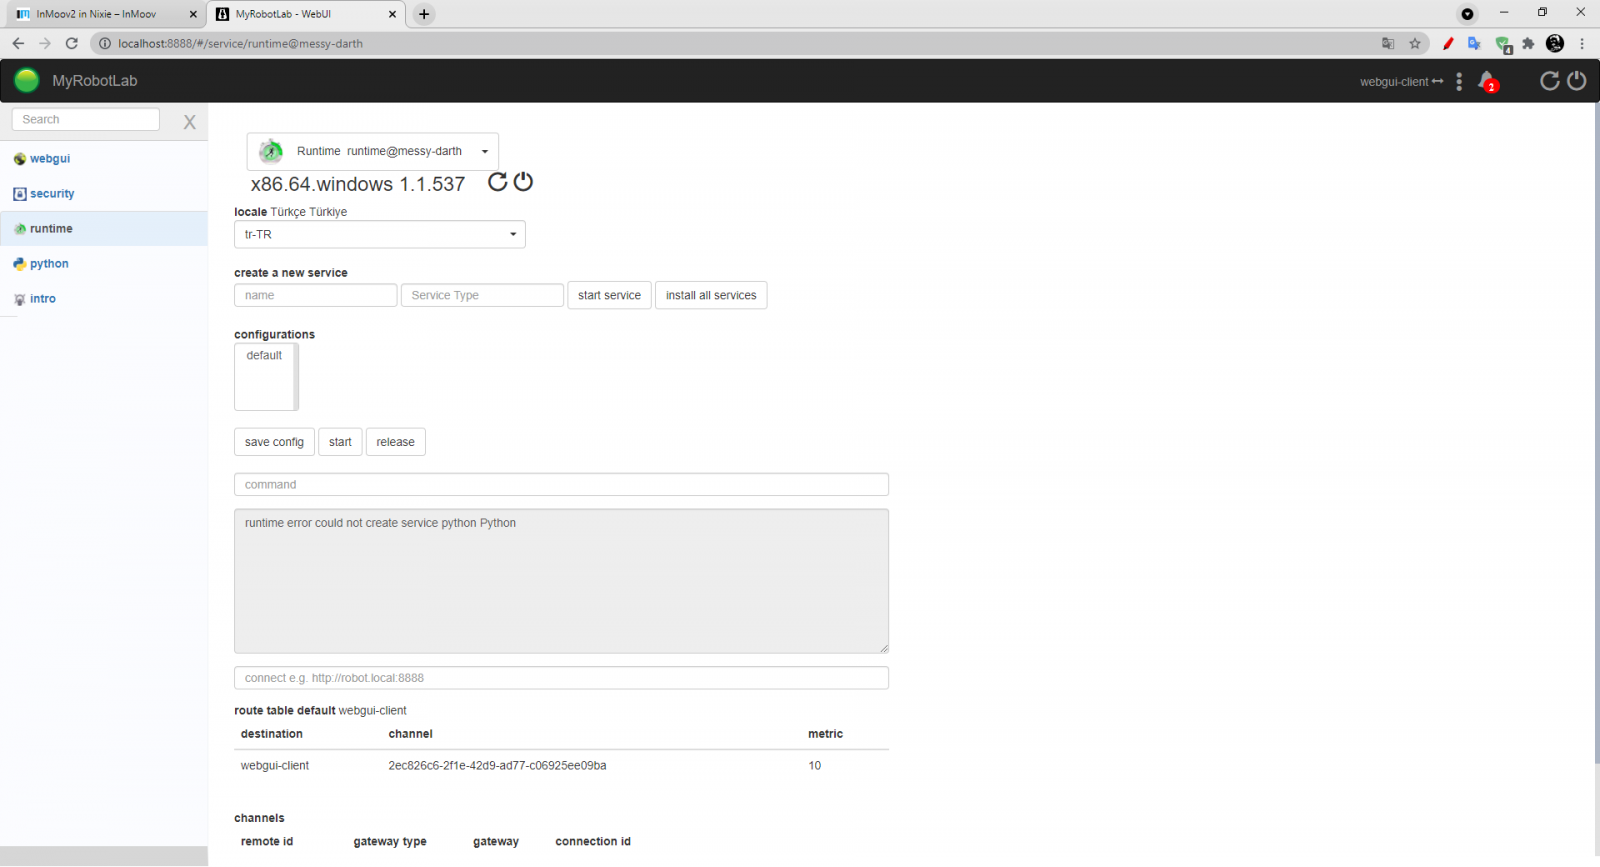The height and width of the screenshot is (867, 1600).
Task: Open the Chrome three-dot menu
Action: pyautogui.click(x=1582, y=43)
